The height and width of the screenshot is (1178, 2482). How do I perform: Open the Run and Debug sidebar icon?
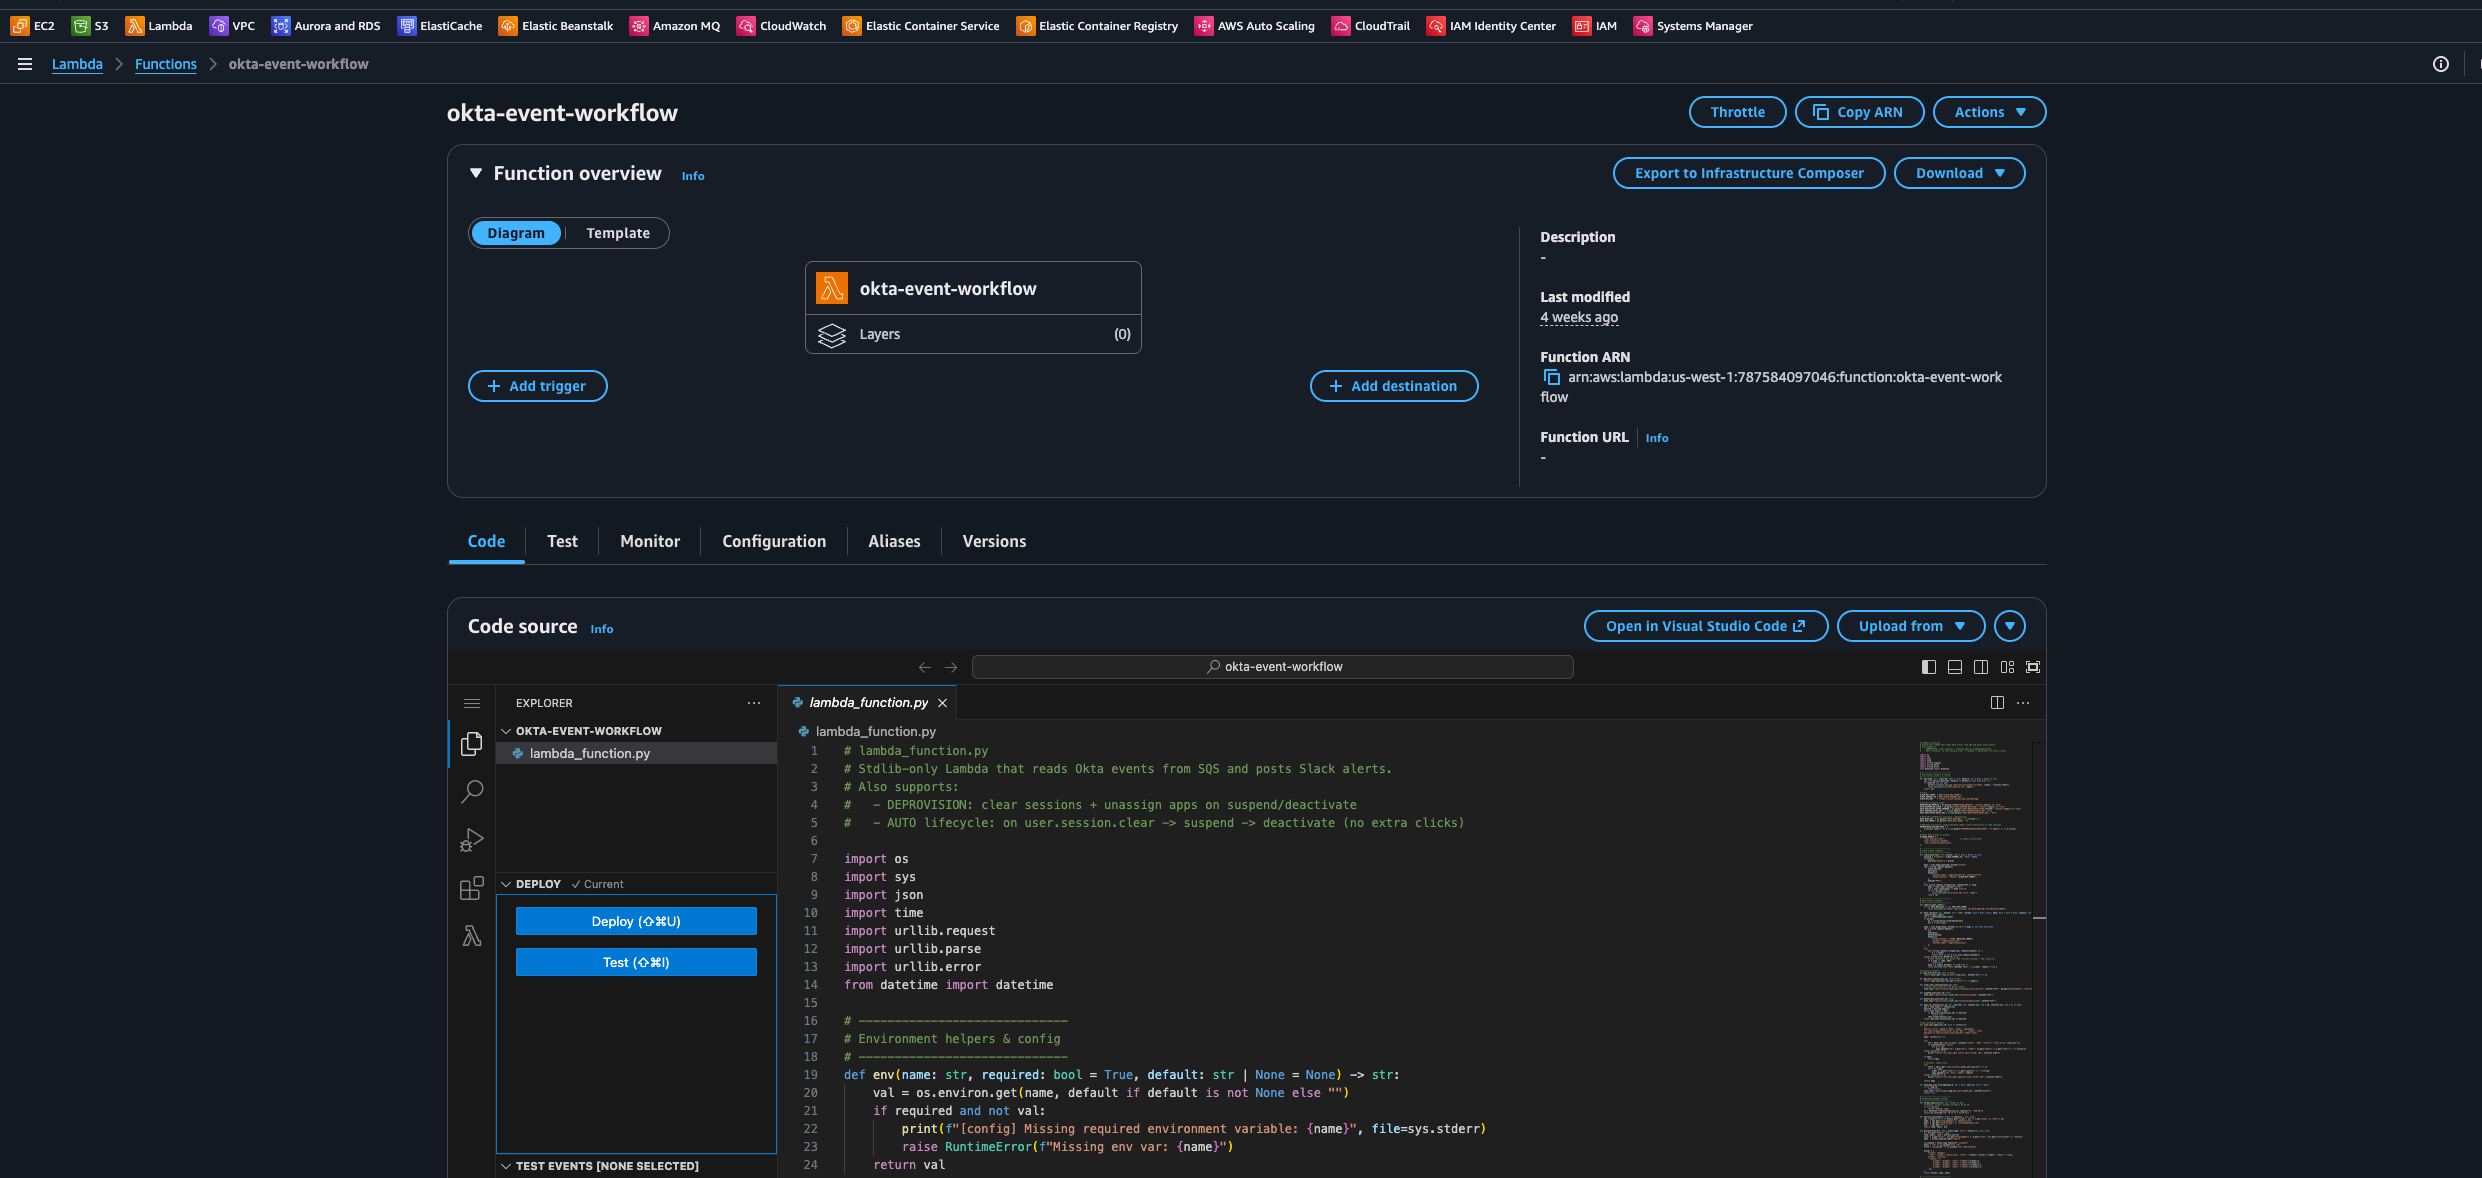pyautogui.click(x=472, y=840)
